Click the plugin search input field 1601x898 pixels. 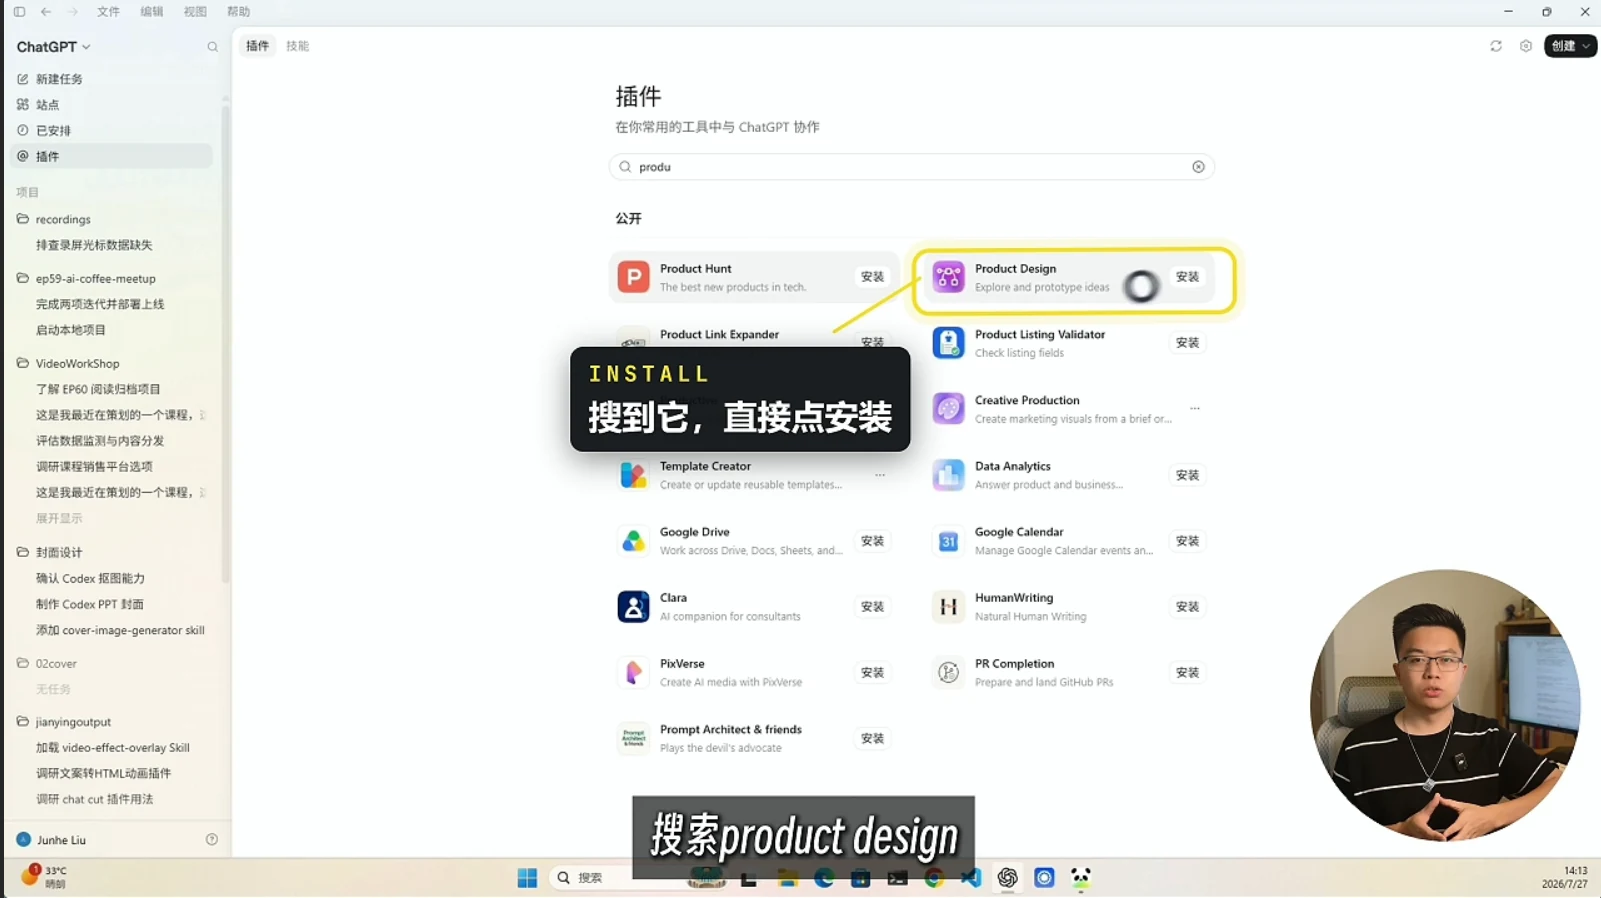911,167
